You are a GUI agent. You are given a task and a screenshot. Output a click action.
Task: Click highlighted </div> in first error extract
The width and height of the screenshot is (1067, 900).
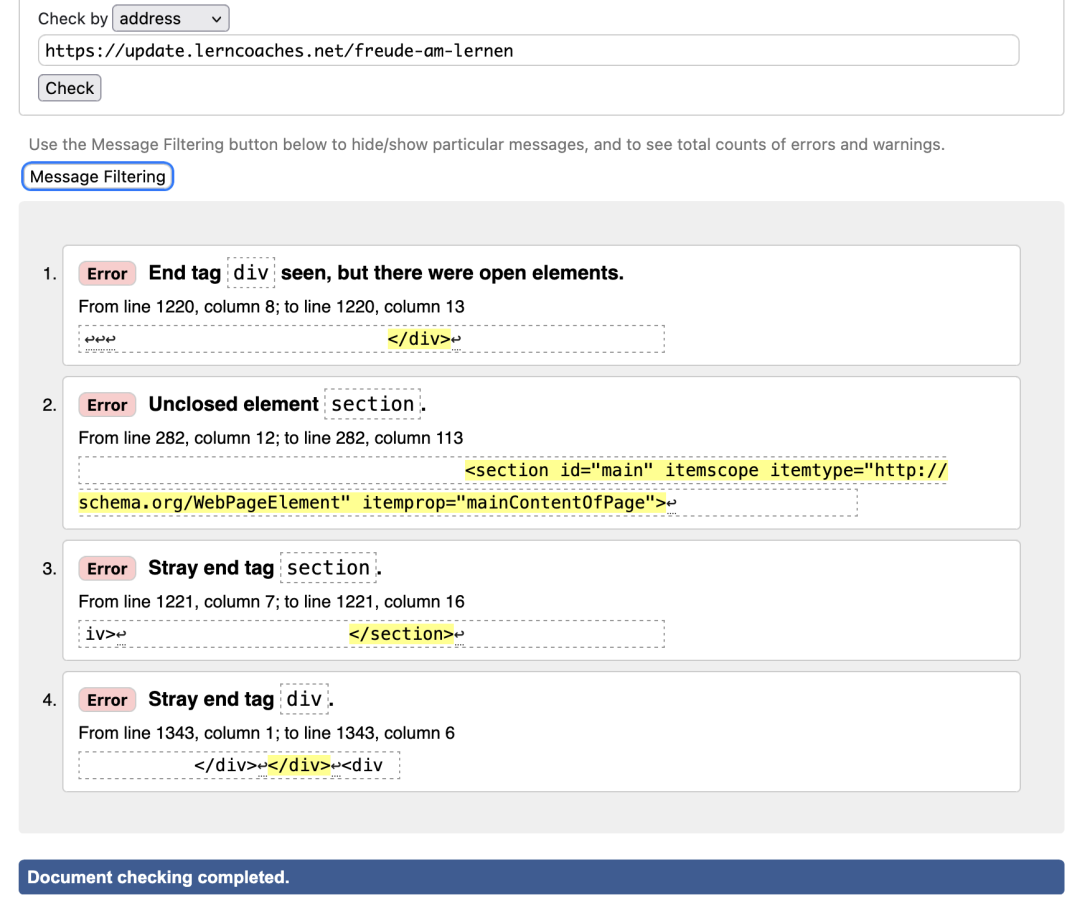(x=419, y=339)
